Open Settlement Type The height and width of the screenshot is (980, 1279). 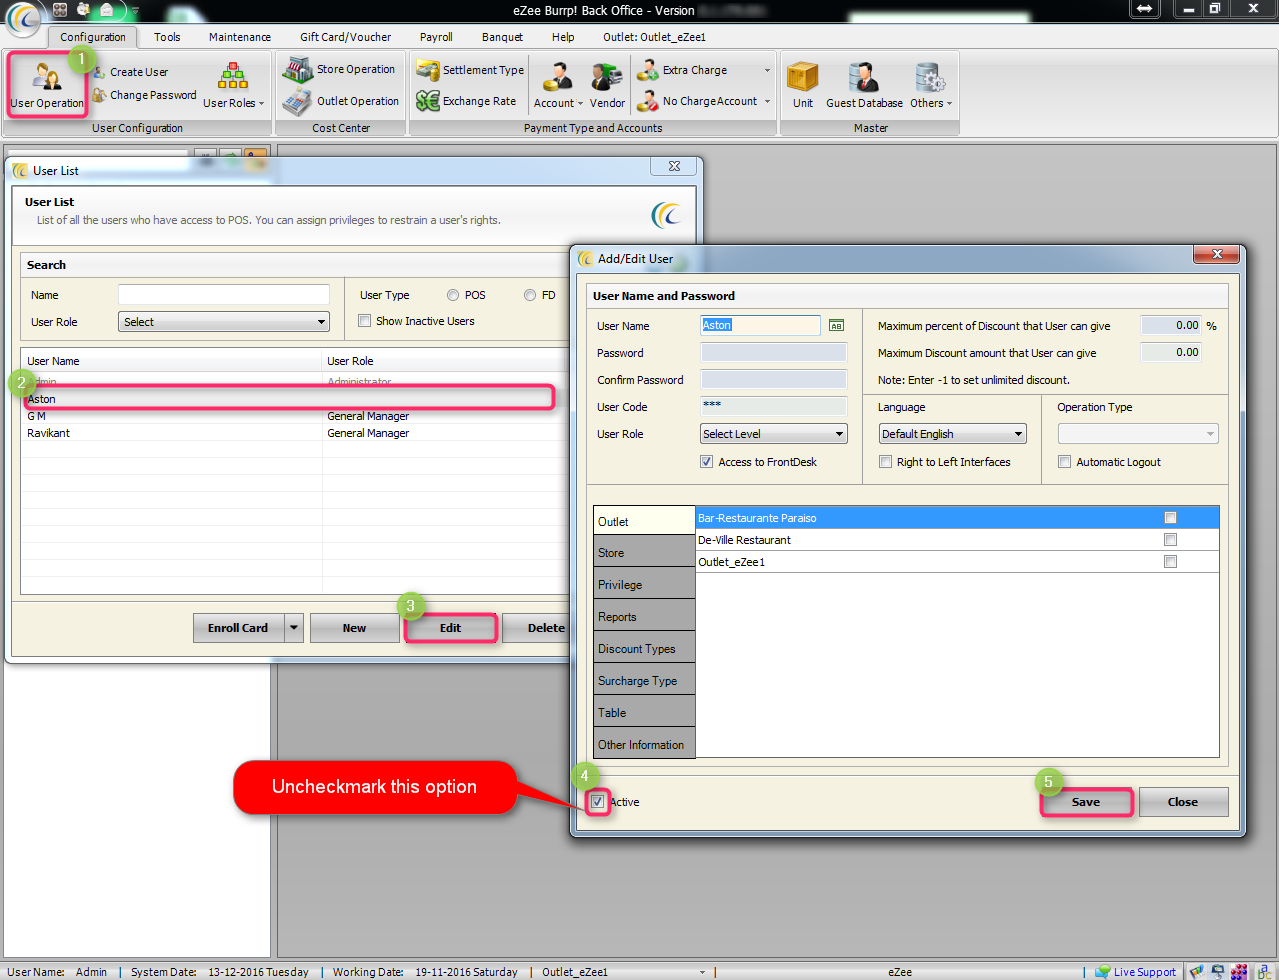pos(470,70)
